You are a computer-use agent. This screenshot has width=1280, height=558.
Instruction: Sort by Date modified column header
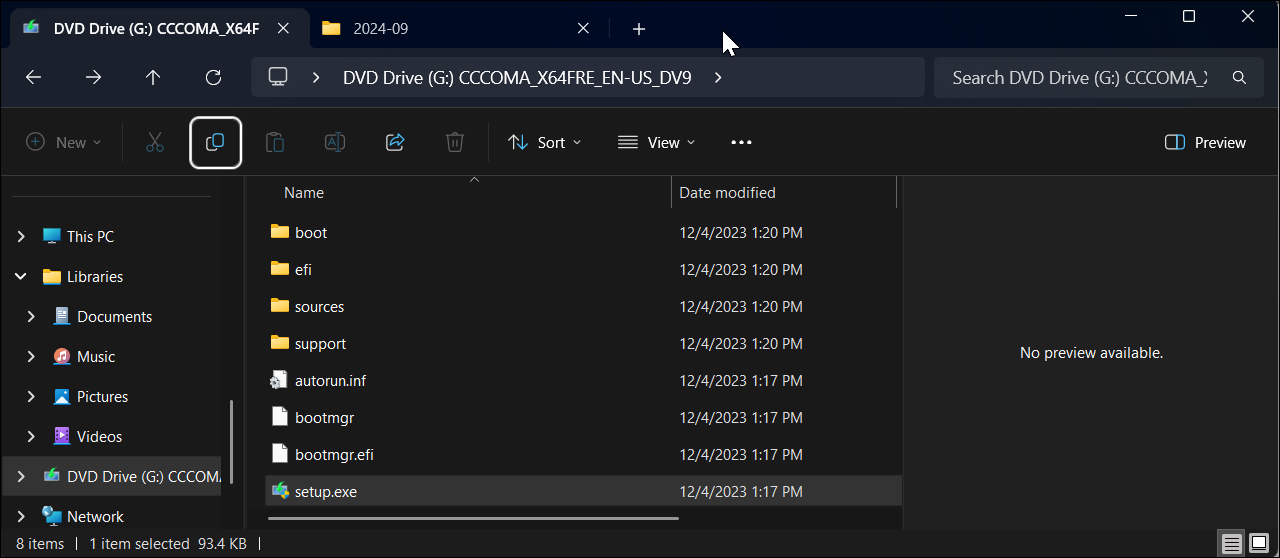tap(727, 193)
